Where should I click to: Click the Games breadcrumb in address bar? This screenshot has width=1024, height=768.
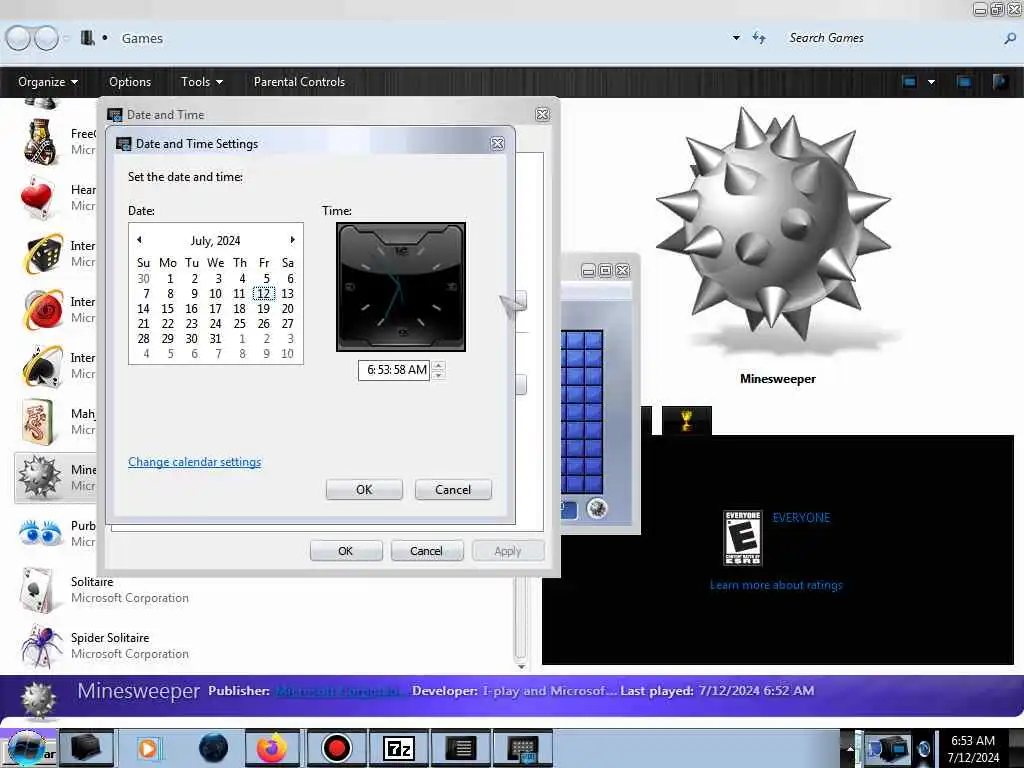click(x=142, y=39)
